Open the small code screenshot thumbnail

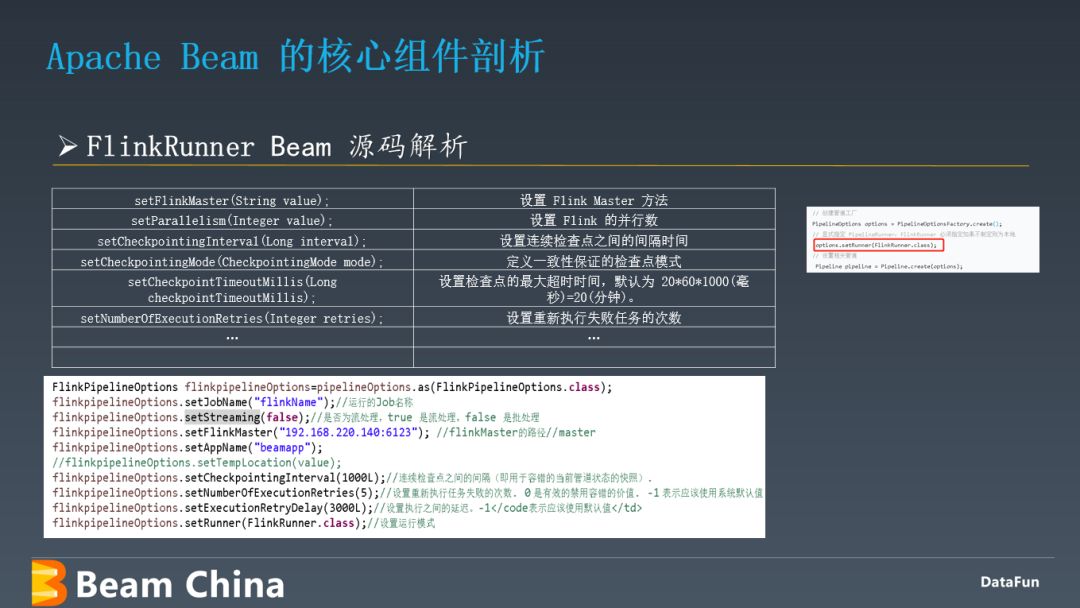922,240
